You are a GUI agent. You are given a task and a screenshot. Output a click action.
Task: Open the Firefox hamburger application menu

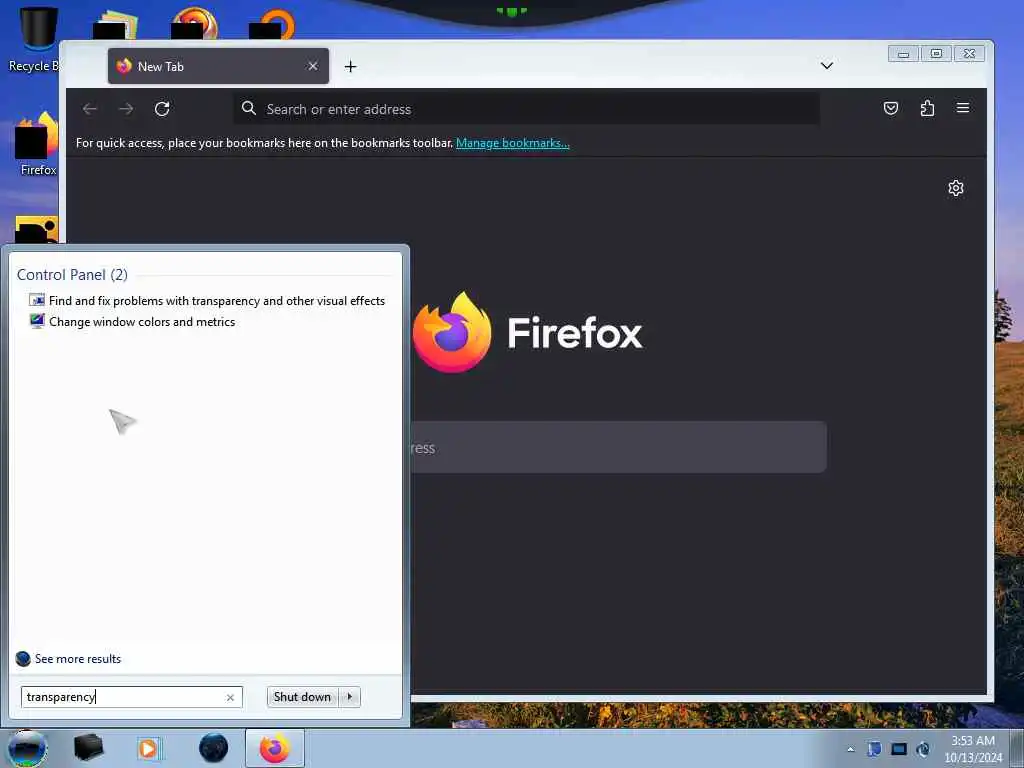(963, 108)
